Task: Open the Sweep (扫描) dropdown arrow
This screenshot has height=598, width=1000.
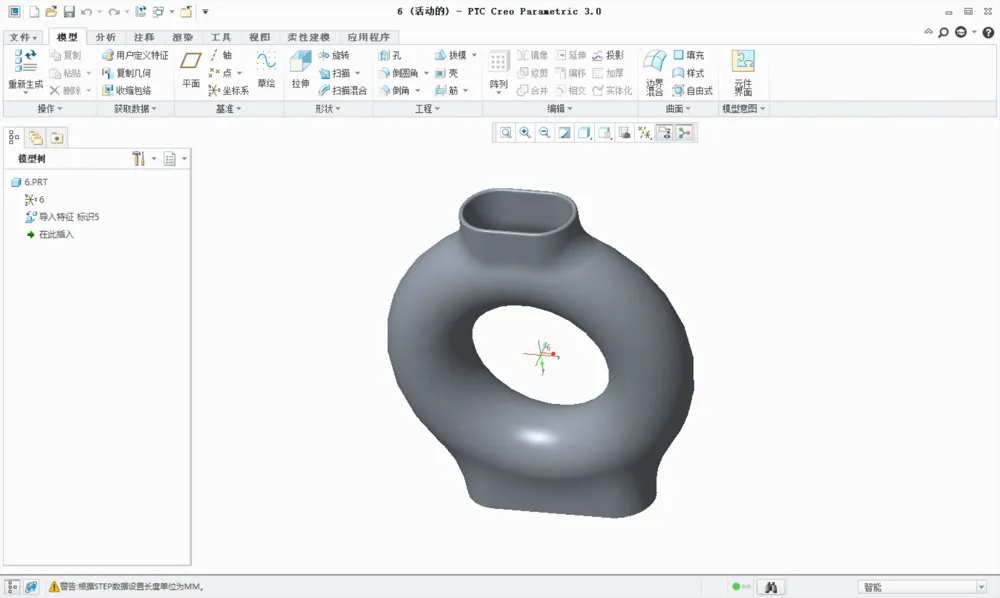Action: click(358, 73)
